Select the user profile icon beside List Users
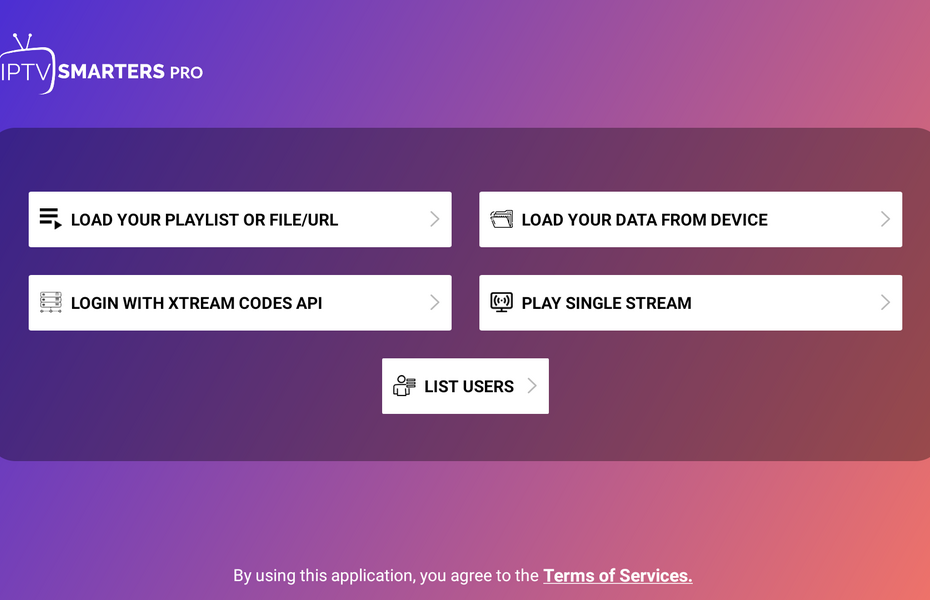Screen dimensions: 930x600 coord(403,386)
